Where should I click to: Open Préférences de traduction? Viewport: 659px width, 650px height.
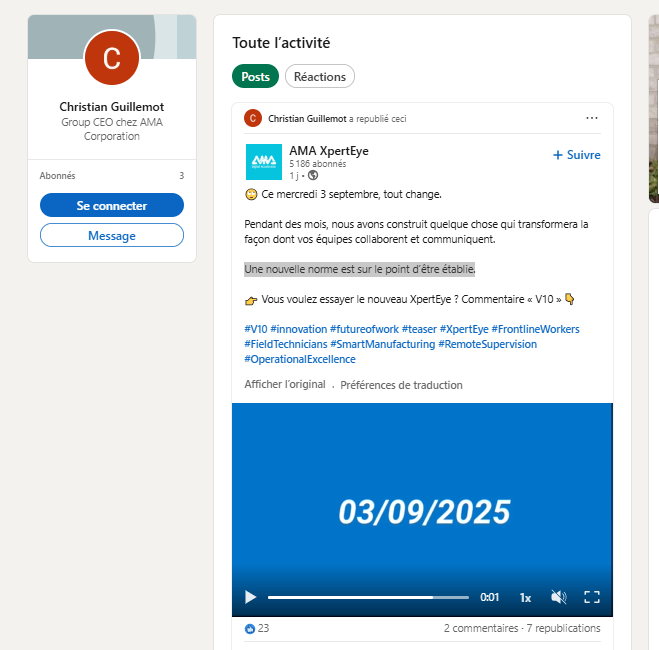(401, 385)
